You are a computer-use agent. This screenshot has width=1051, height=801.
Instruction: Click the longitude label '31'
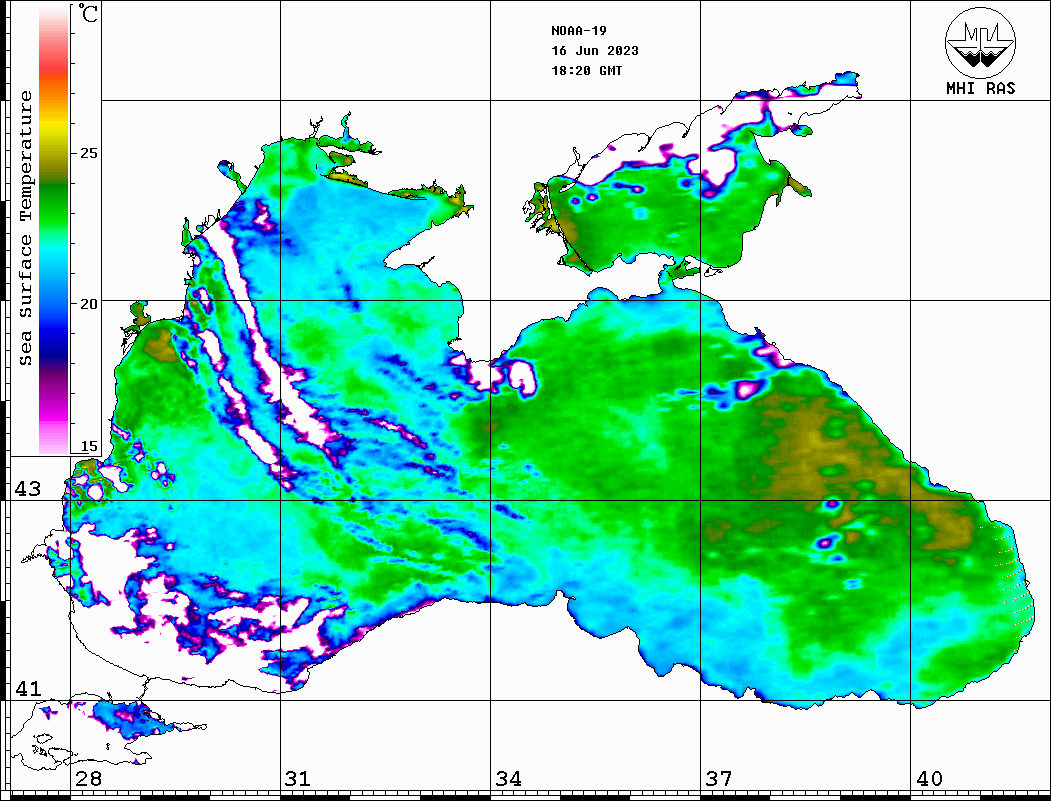click(x=298, y=778)
